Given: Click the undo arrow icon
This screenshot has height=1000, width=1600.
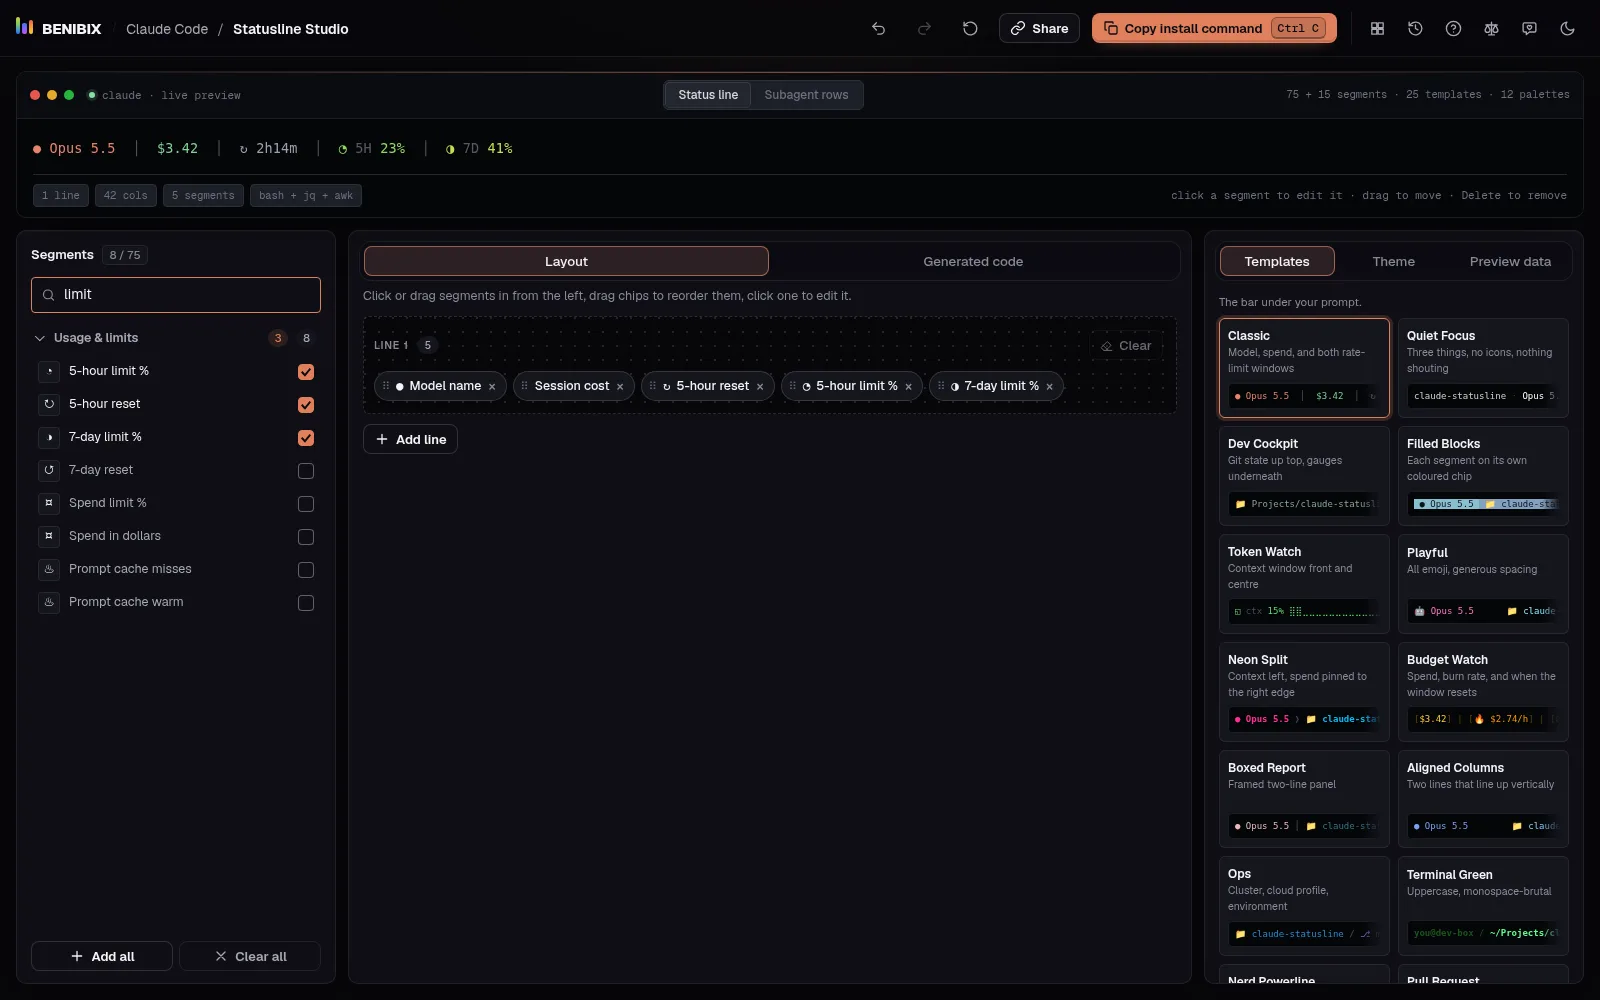Looking at the screenshot, I should pyautogui.click(x=878, y=29).
